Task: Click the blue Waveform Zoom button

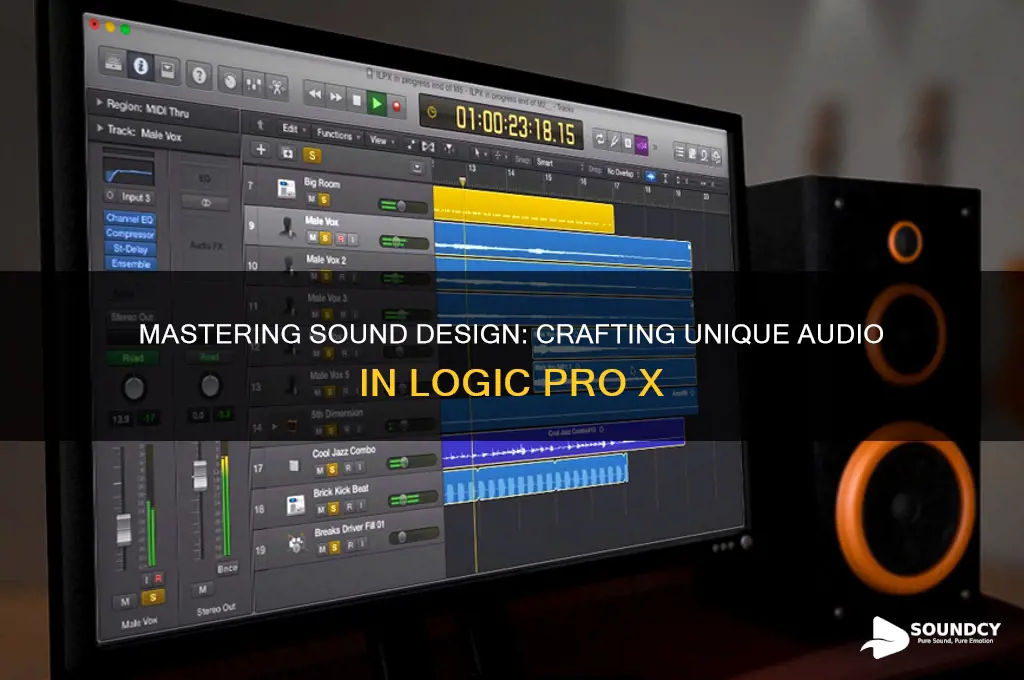Action: 650,176
